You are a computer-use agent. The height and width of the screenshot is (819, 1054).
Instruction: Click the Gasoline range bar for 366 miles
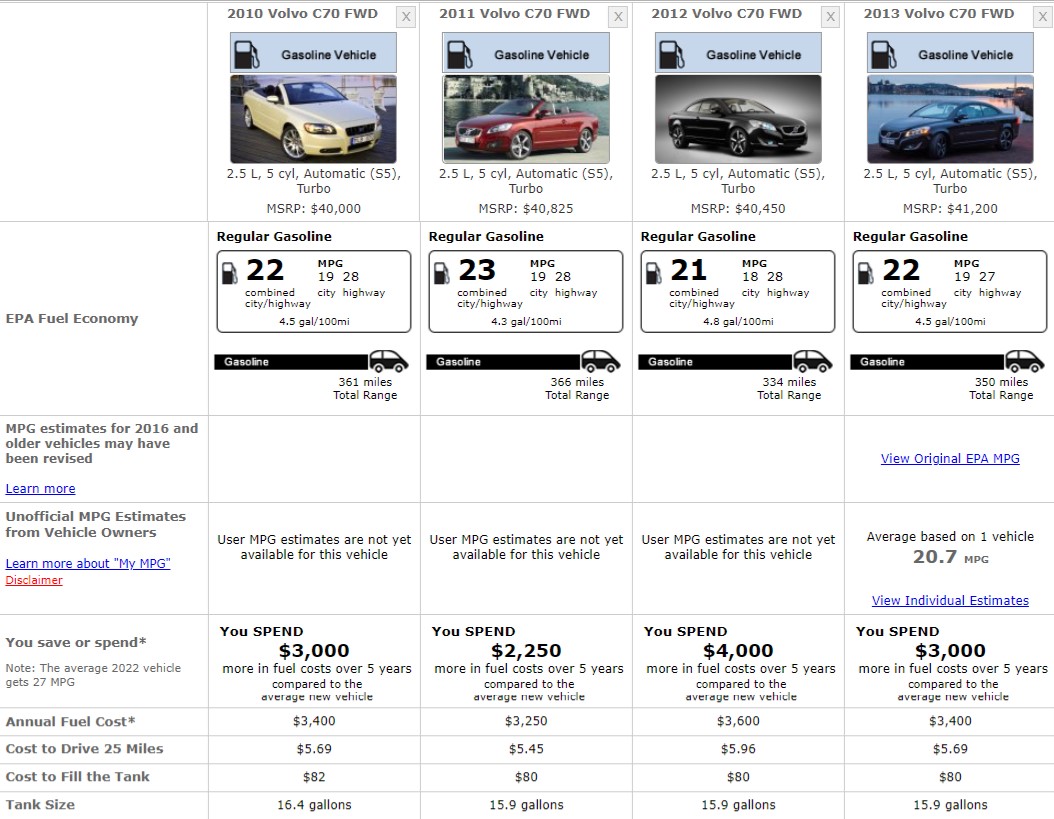tap(503, 362)
